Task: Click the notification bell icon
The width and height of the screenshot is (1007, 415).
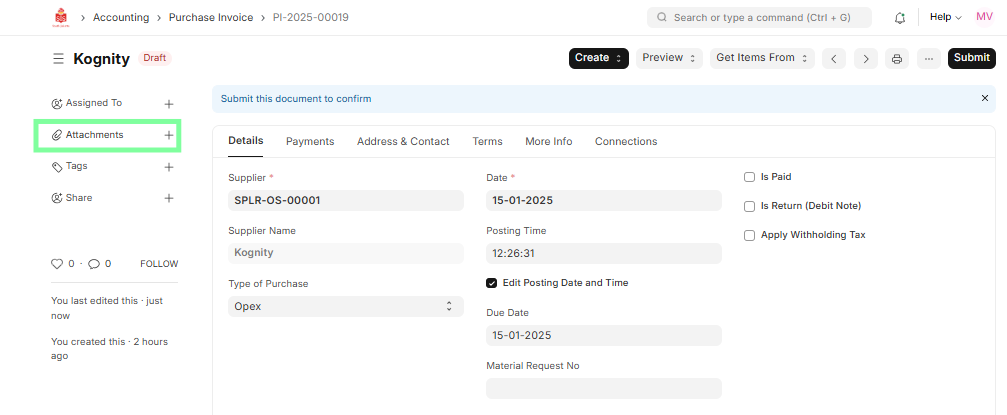Action: (x=900, y=18)
